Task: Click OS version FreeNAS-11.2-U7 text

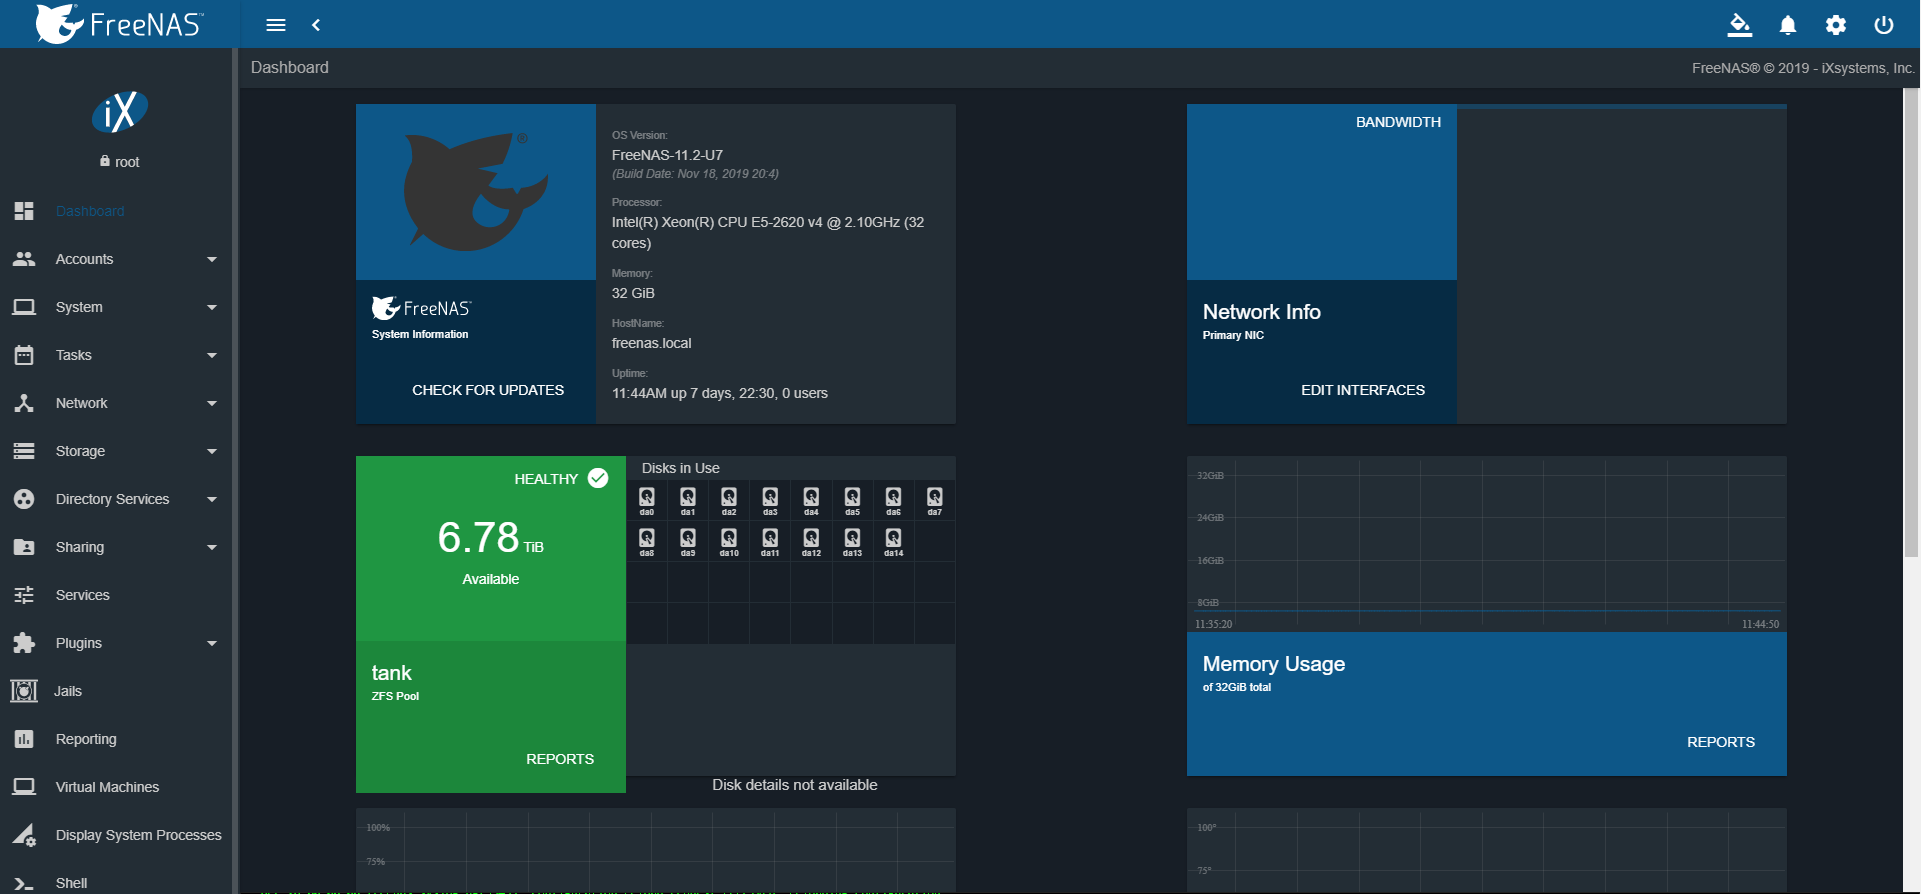Action: pyautogui.click(x=667, y=155)
